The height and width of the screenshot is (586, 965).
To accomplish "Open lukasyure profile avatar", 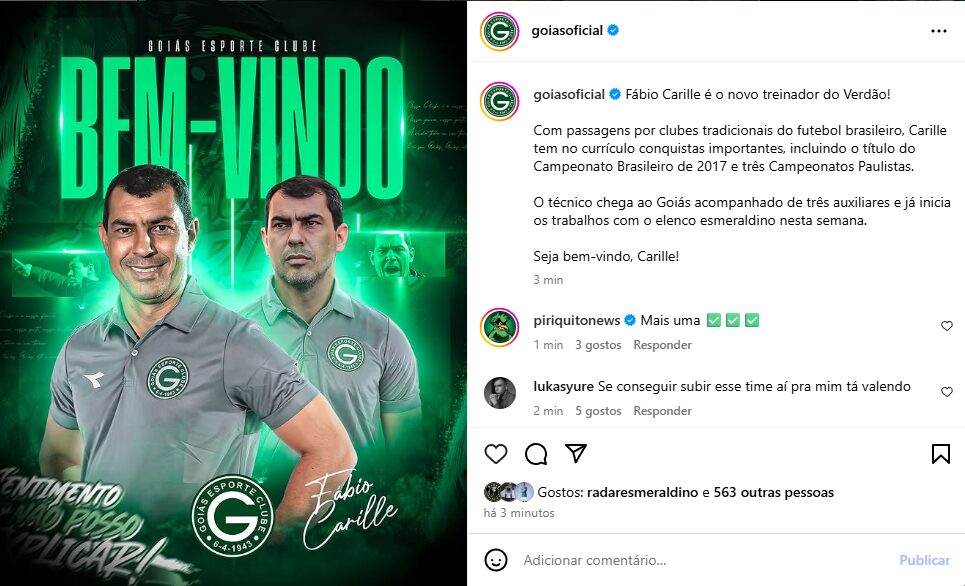I will point(499,393).
